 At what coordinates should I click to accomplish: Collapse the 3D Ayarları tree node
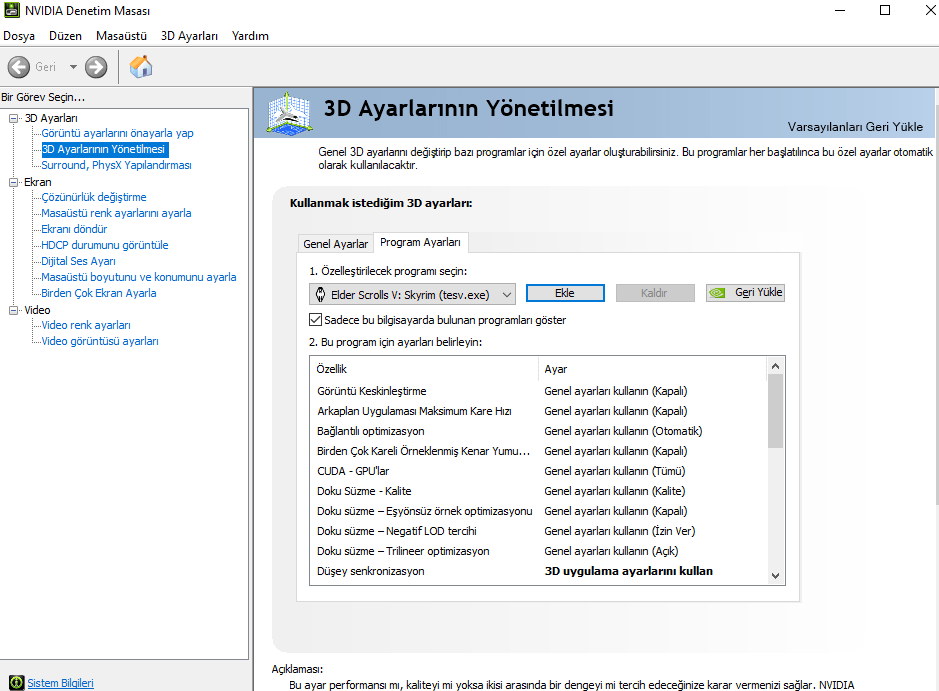click(13, 118)
